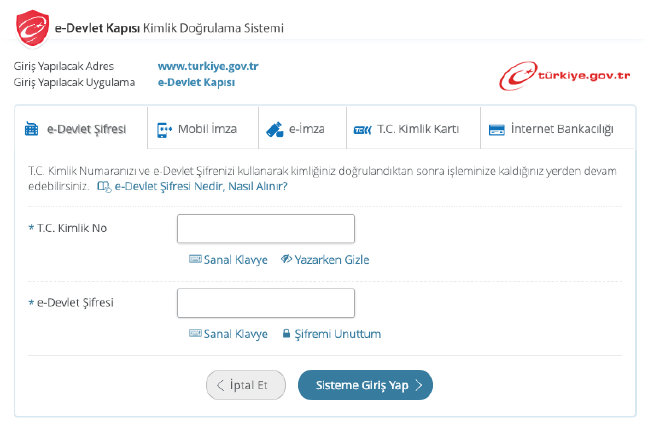The height and width of the screenshot is (426, 648).
Task: Open the Şifremi Unuttum link
Action: [337, 334]
